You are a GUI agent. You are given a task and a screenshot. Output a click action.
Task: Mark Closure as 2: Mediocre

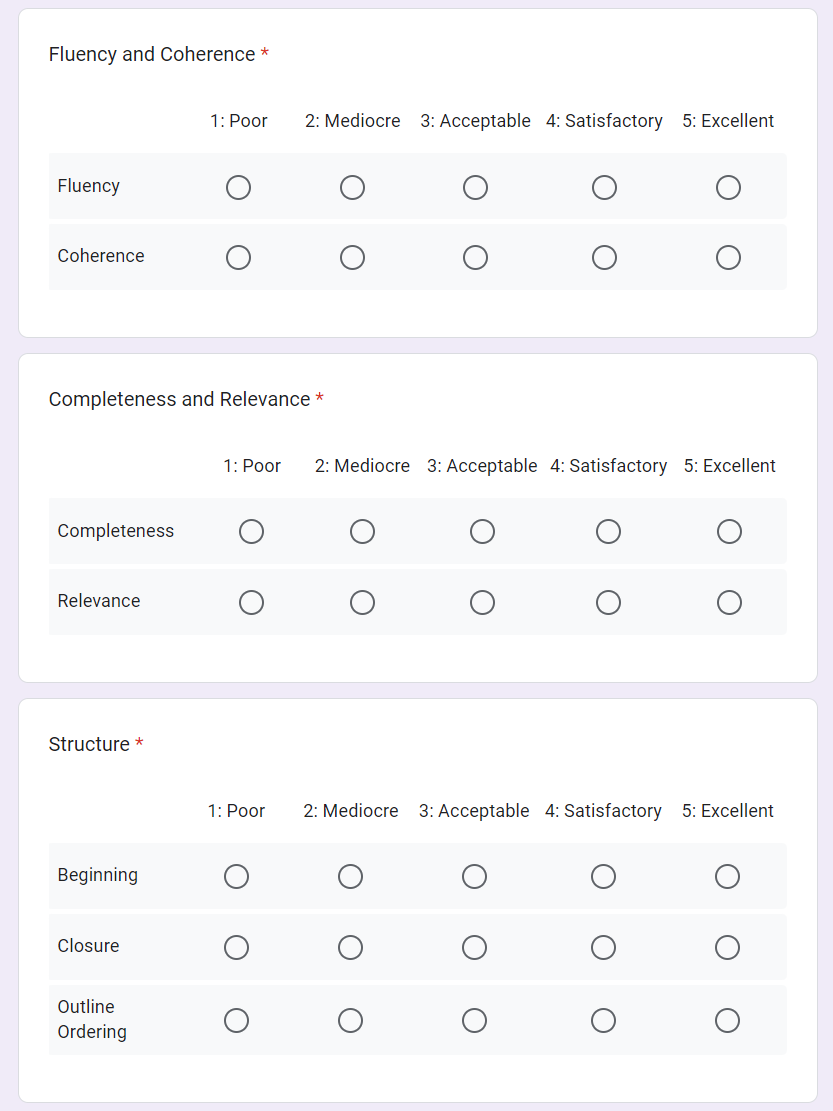click(x=350, y=947)
